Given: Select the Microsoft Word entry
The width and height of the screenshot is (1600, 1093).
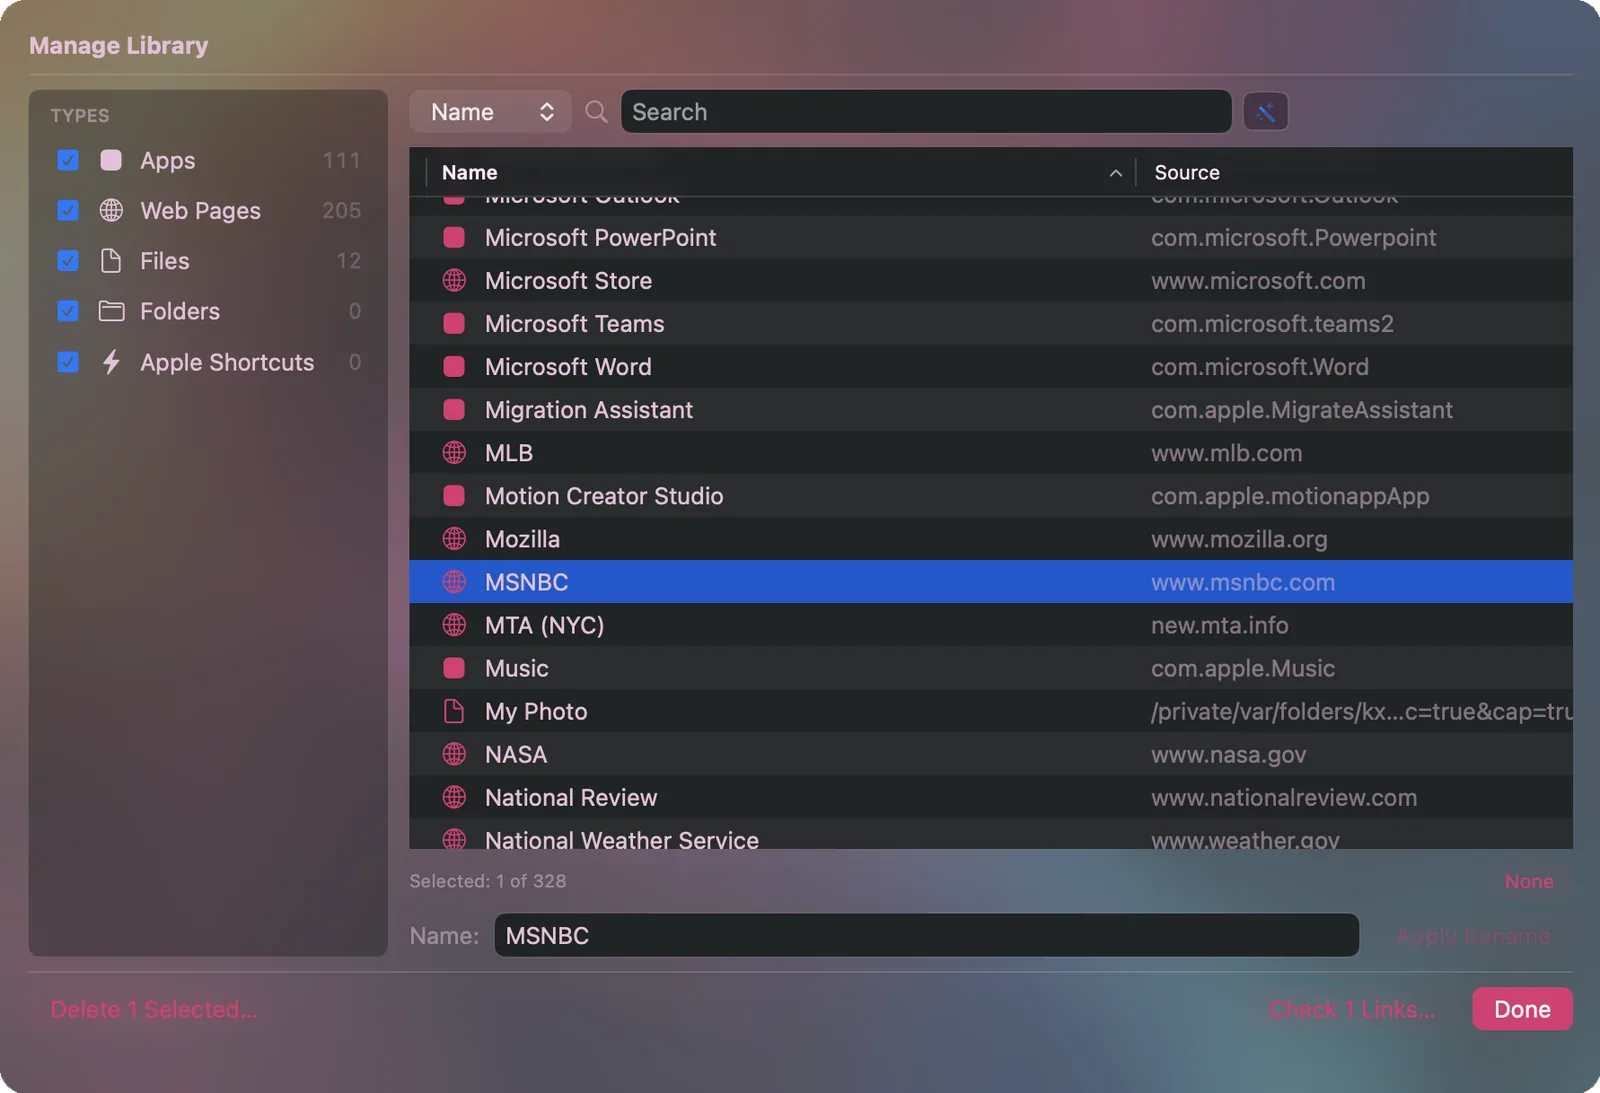Looking at the screenshot, I should click(x=990, y=367).
